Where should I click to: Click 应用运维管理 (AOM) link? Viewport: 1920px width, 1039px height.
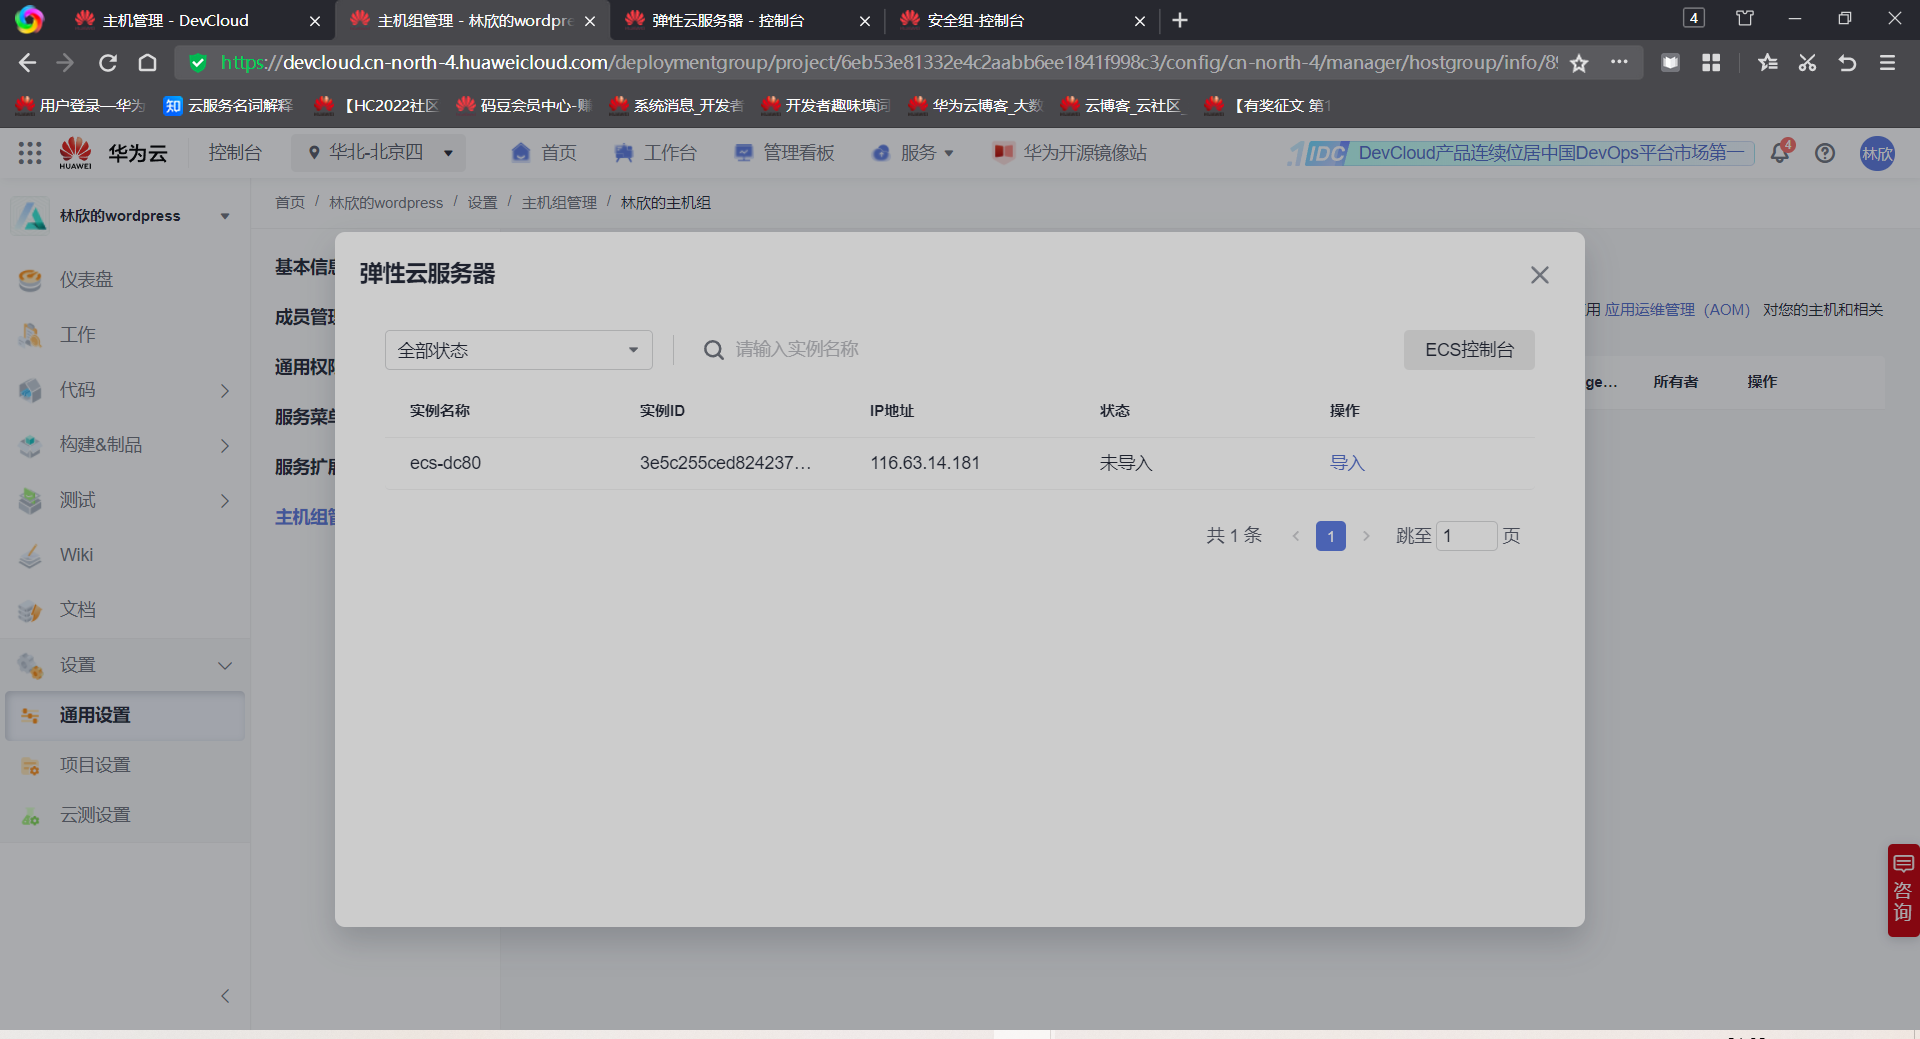coord(1677,310)
